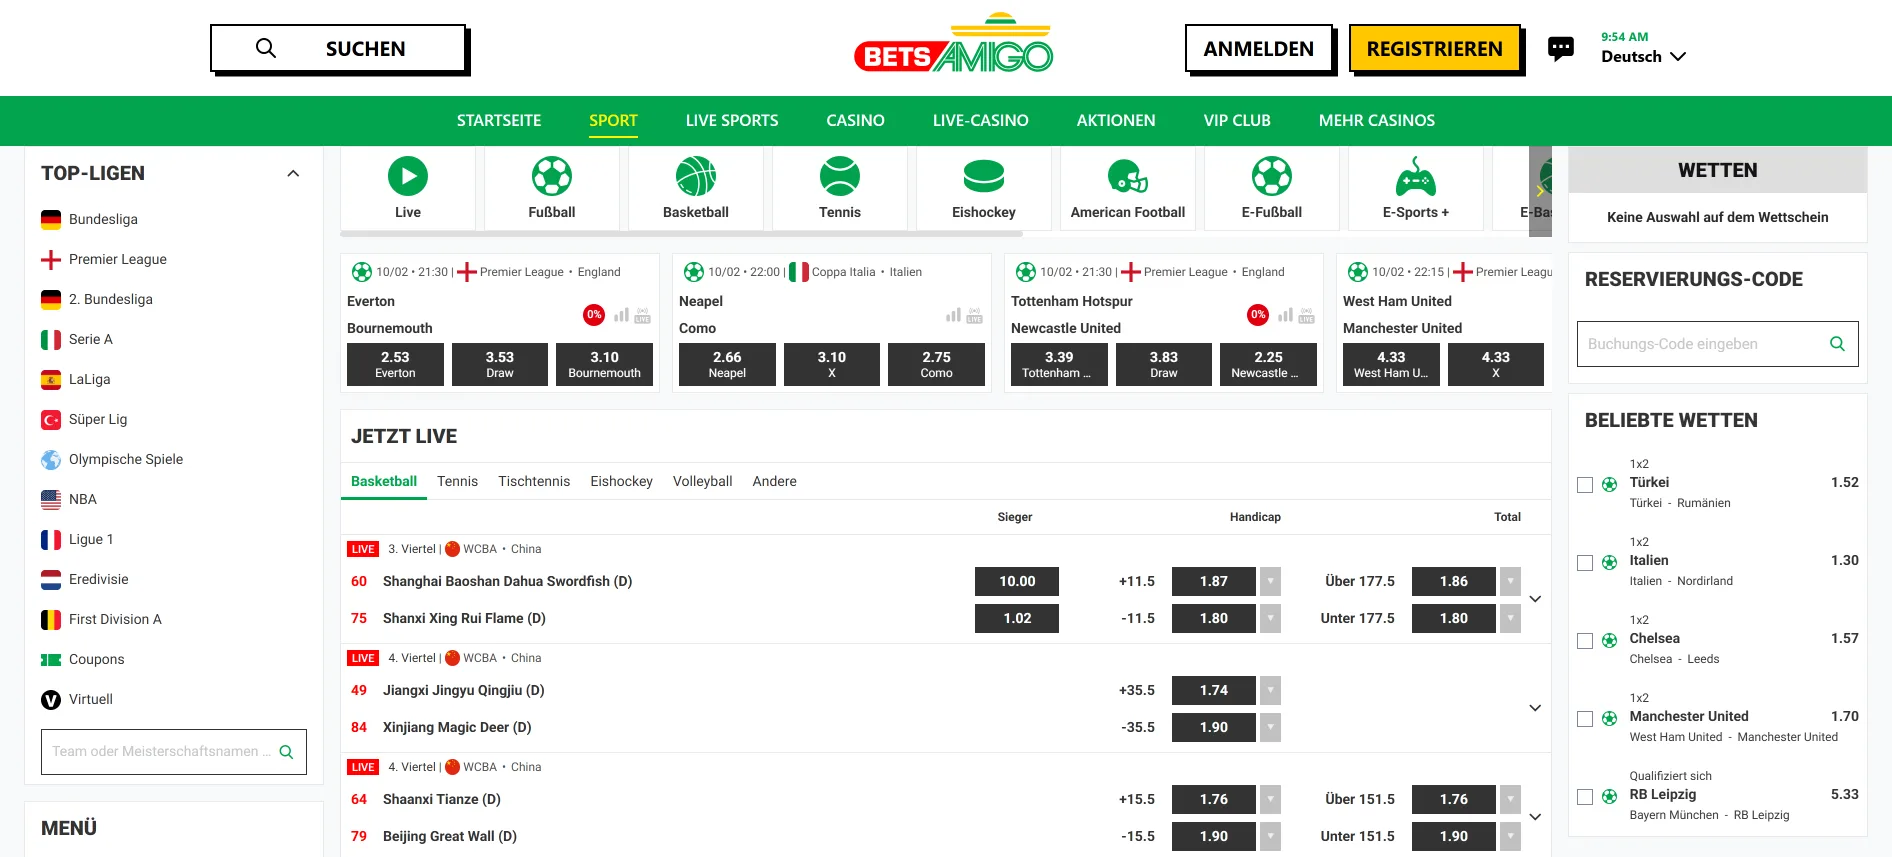
Task: Click search icon in team name field
Action: [286, 752]
